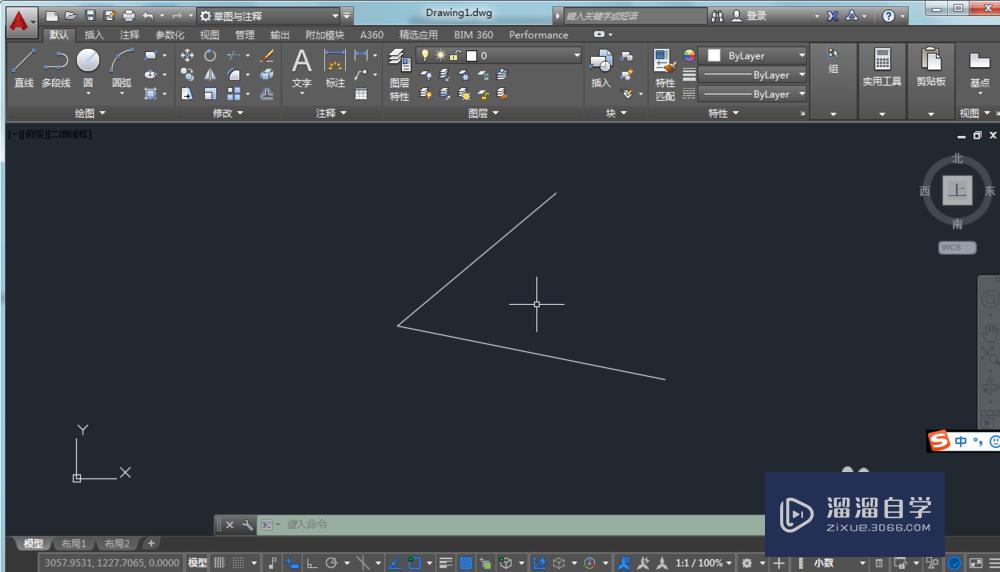The image size is (1000, 572).
Task: Click the Table icon in annotation panel
Action: (361, 94)
